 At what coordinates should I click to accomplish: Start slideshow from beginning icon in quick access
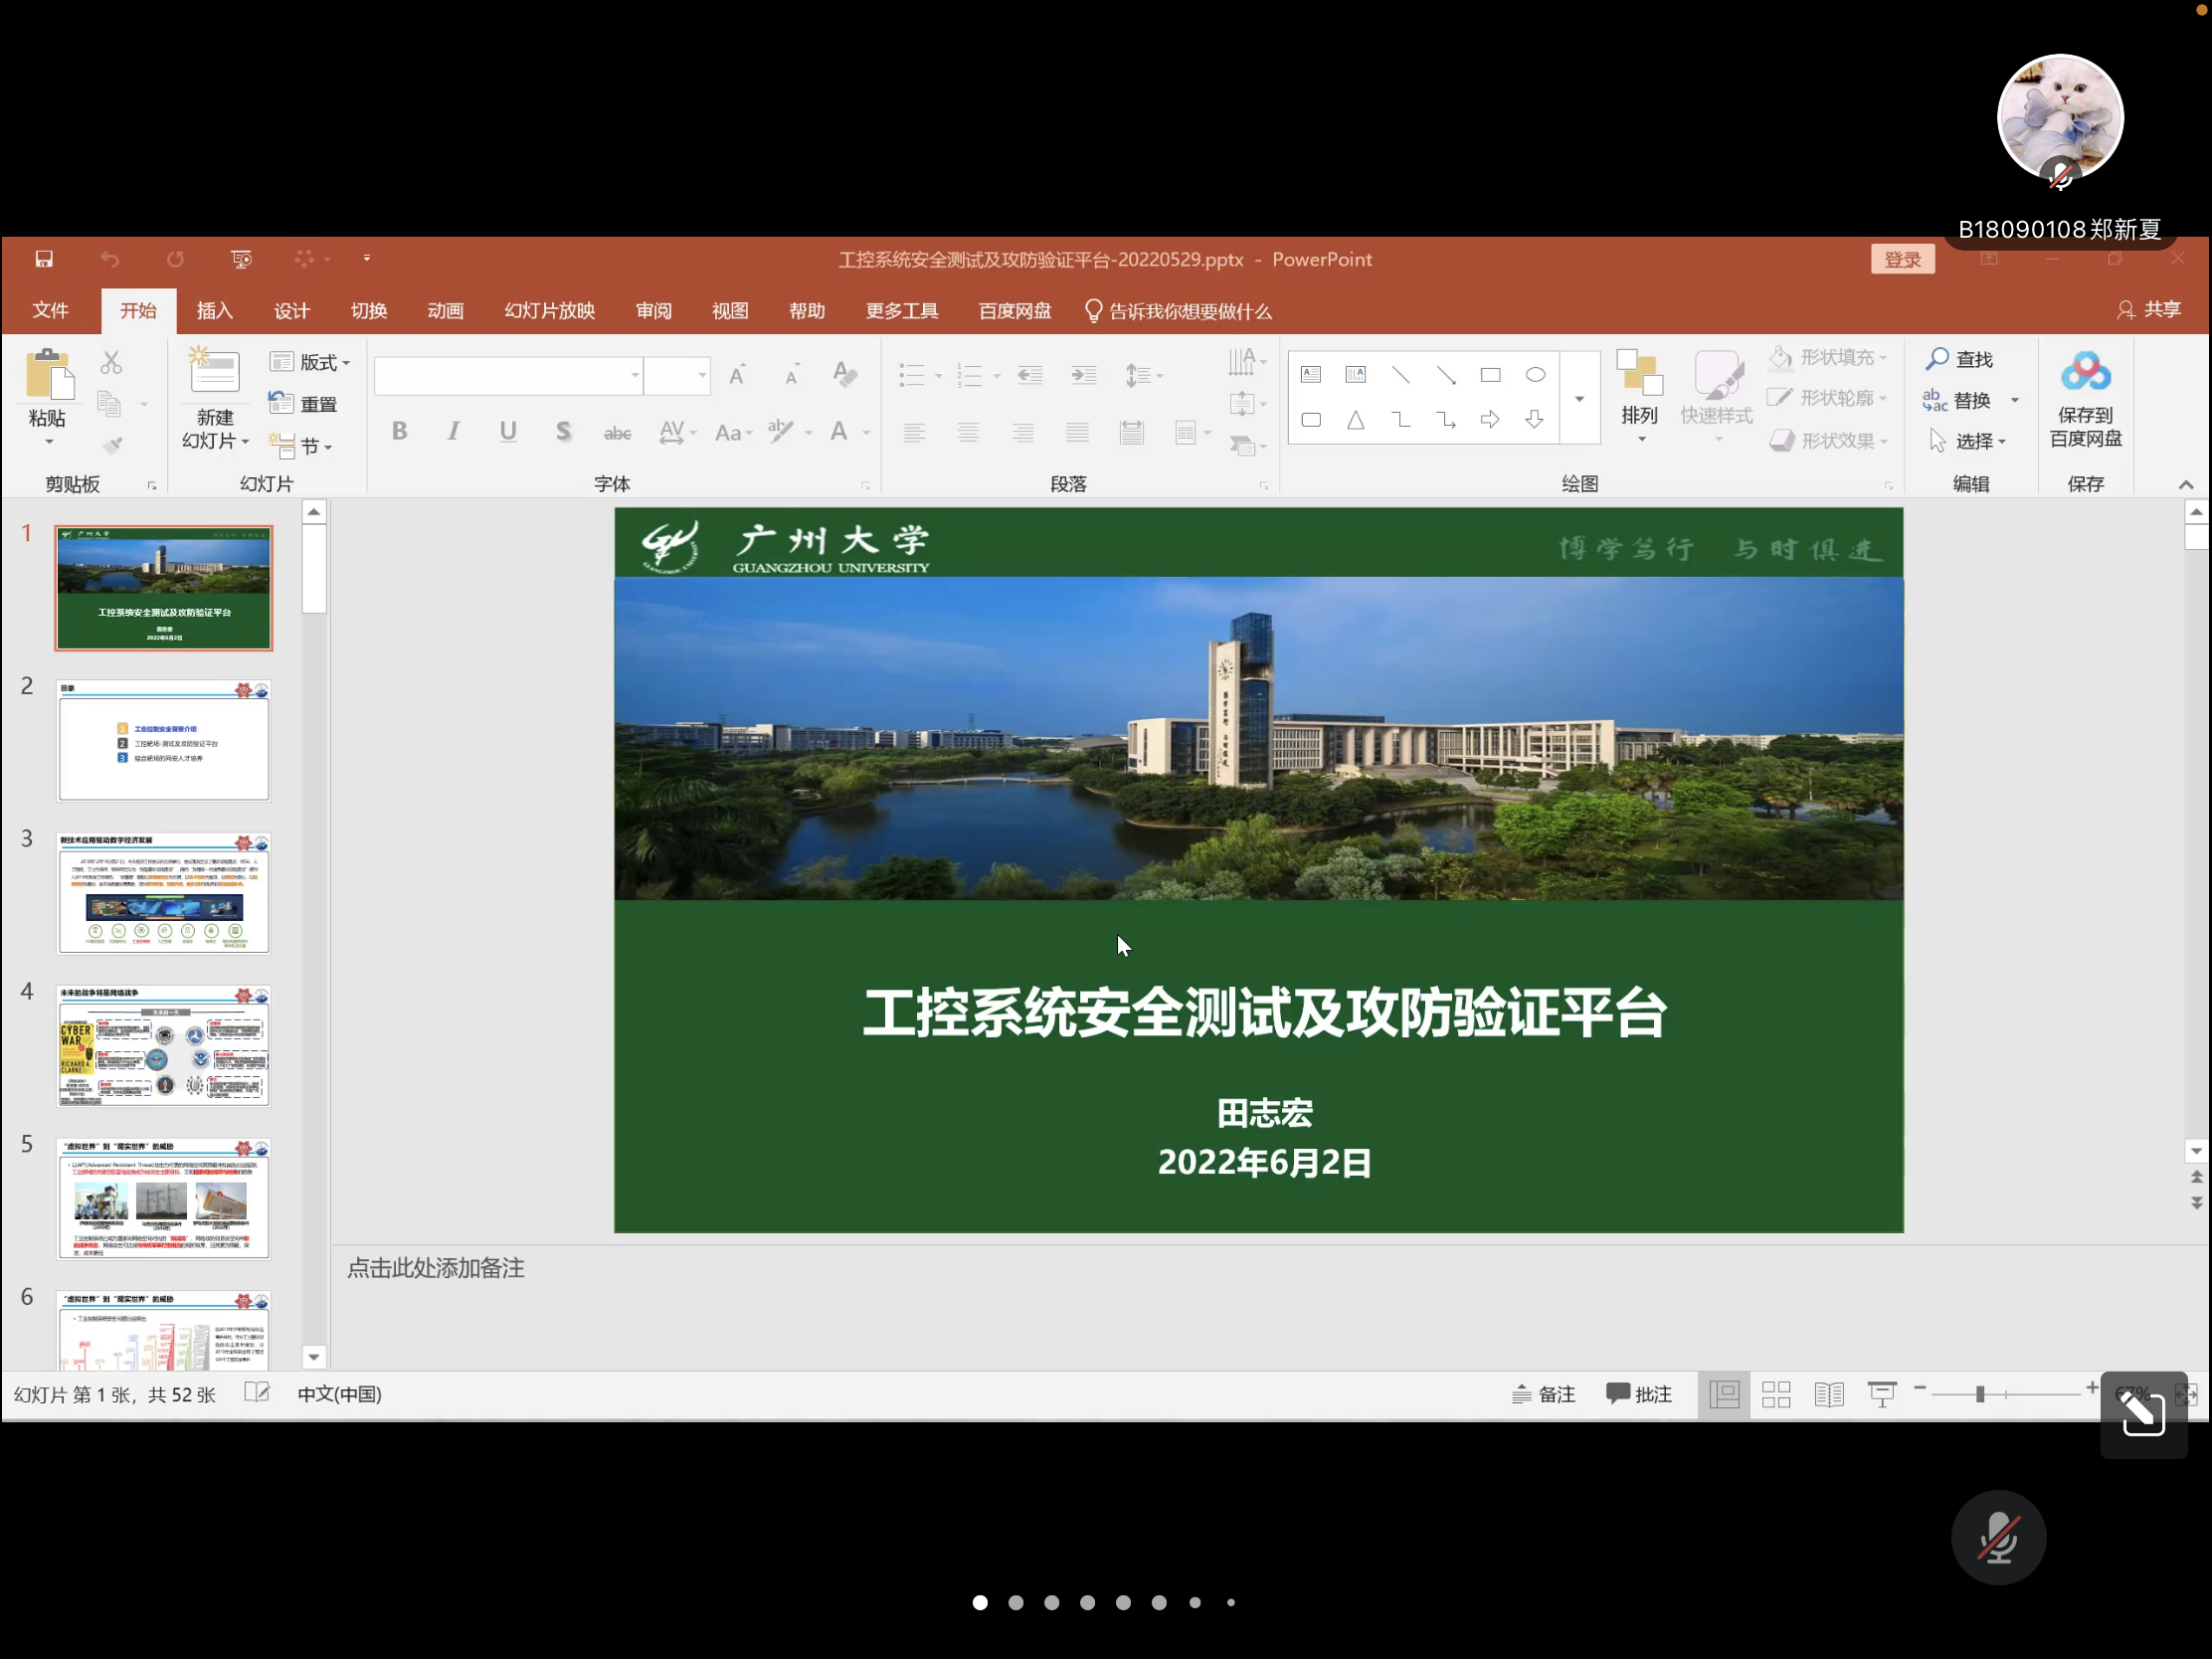pyautogui.click(x=241, y=259)
